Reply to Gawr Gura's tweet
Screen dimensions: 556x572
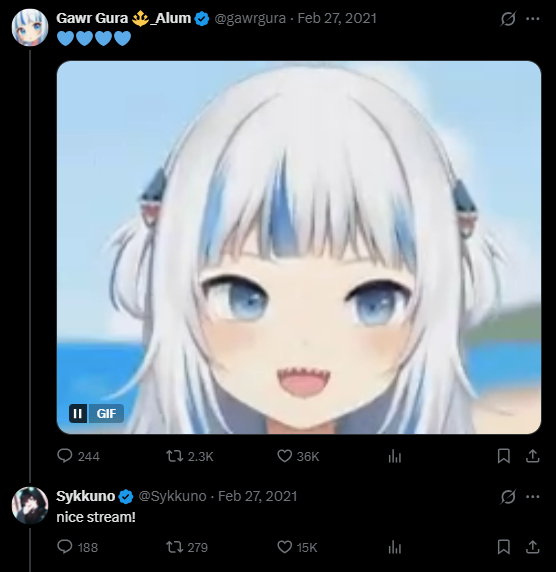coord(65,456)
